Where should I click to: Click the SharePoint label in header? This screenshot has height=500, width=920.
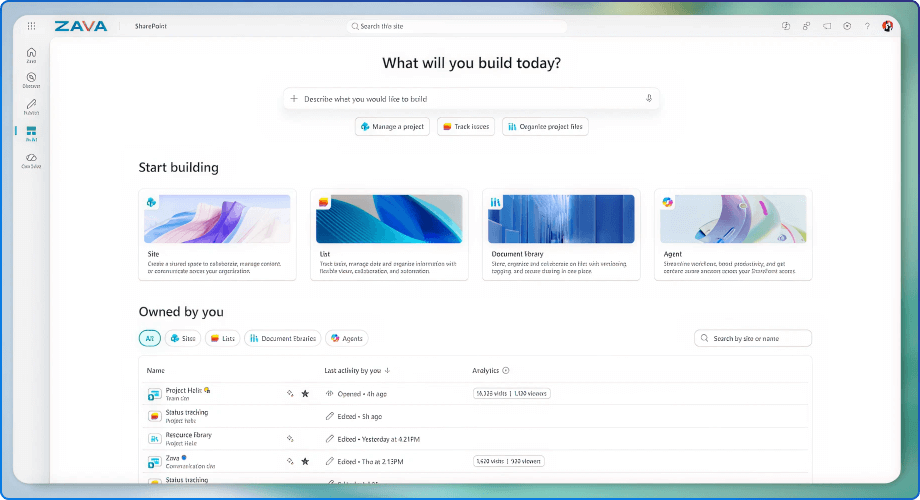coord(151,26)
